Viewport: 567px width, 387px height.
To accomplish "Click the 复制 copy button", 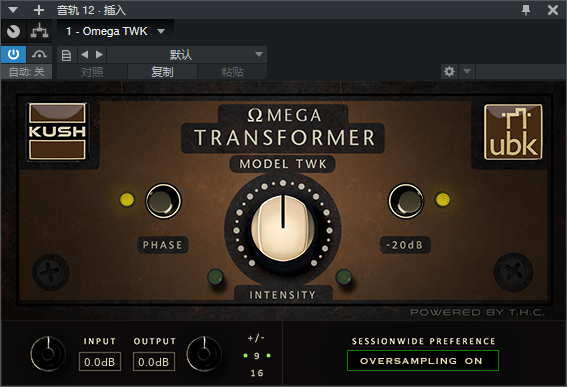I will tap(162, 72).
